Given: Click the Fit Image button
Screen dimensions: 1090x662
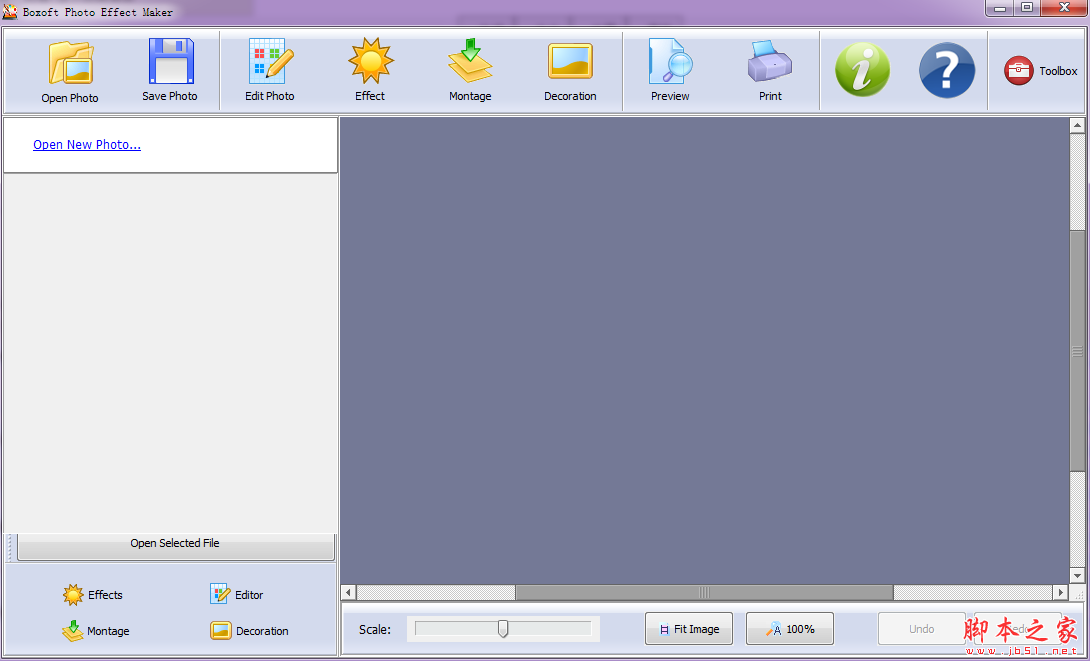Looking at the screenshot, I should (689, 629).
